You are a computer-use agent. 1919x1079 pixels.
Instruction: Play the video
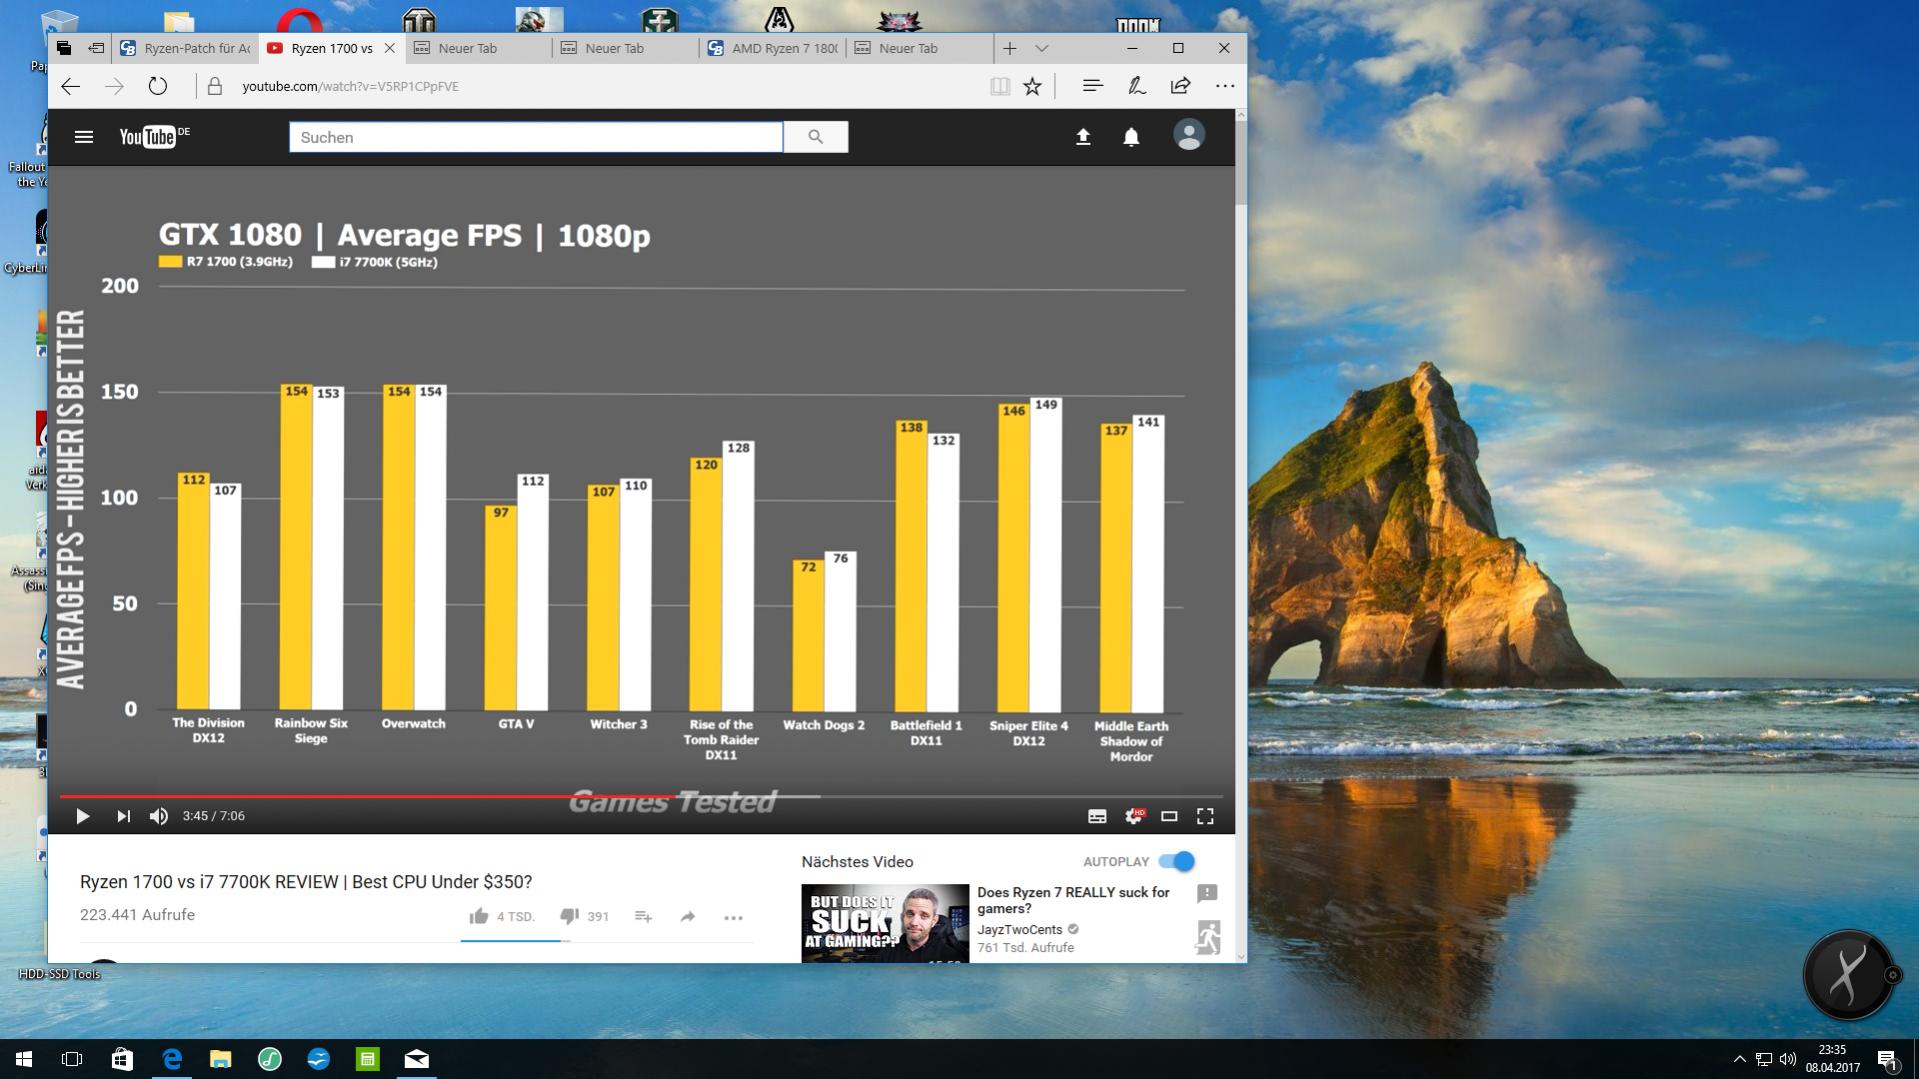83,816
